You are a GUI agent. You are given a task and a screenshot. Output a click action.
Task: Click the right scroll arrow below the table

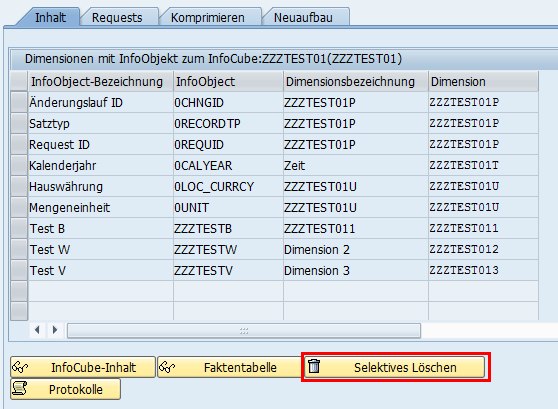(55, 330)
